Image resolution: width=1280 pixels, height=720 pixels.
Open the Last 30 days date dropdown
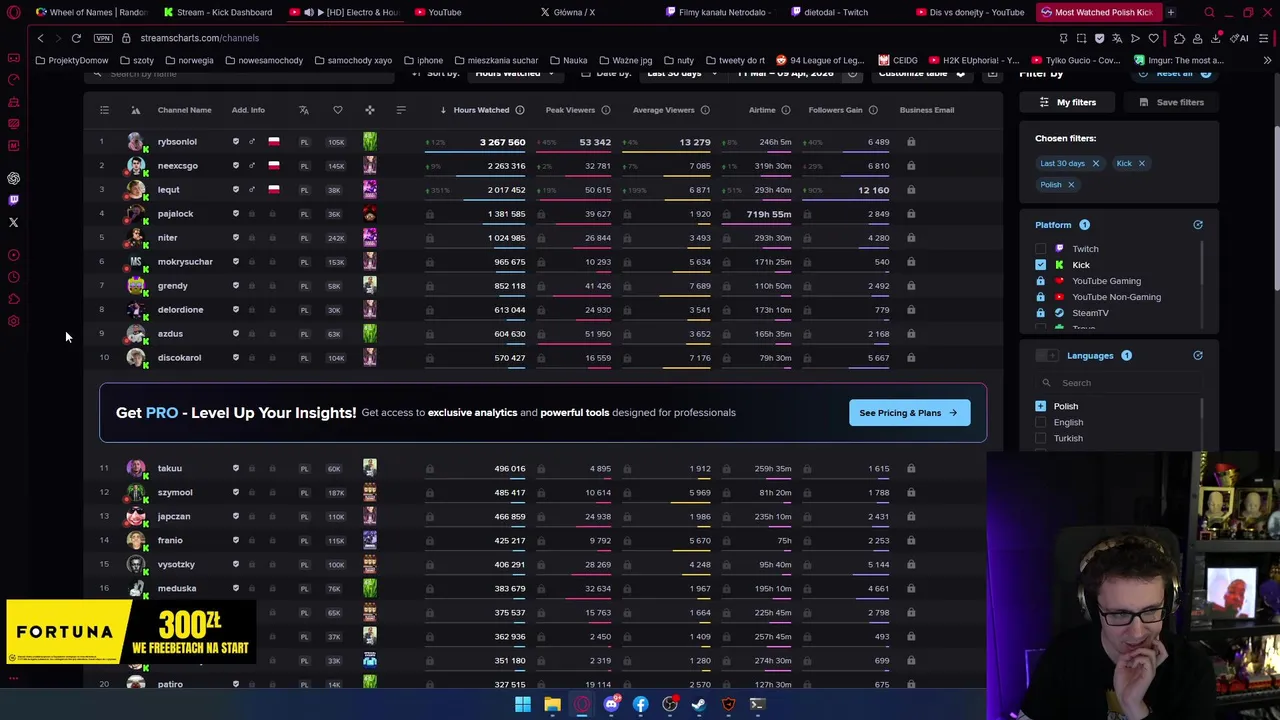(682, 75)
